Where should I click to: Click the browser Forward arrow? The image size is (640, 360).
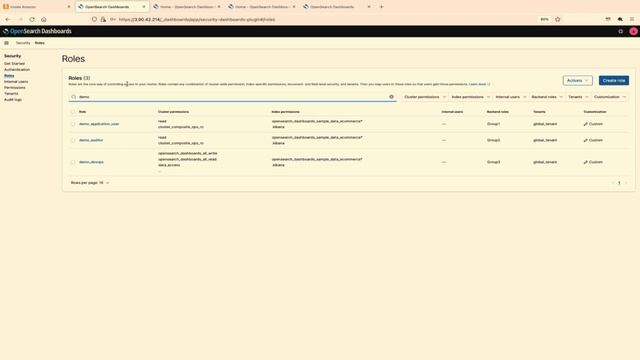[x=20, y=19]
